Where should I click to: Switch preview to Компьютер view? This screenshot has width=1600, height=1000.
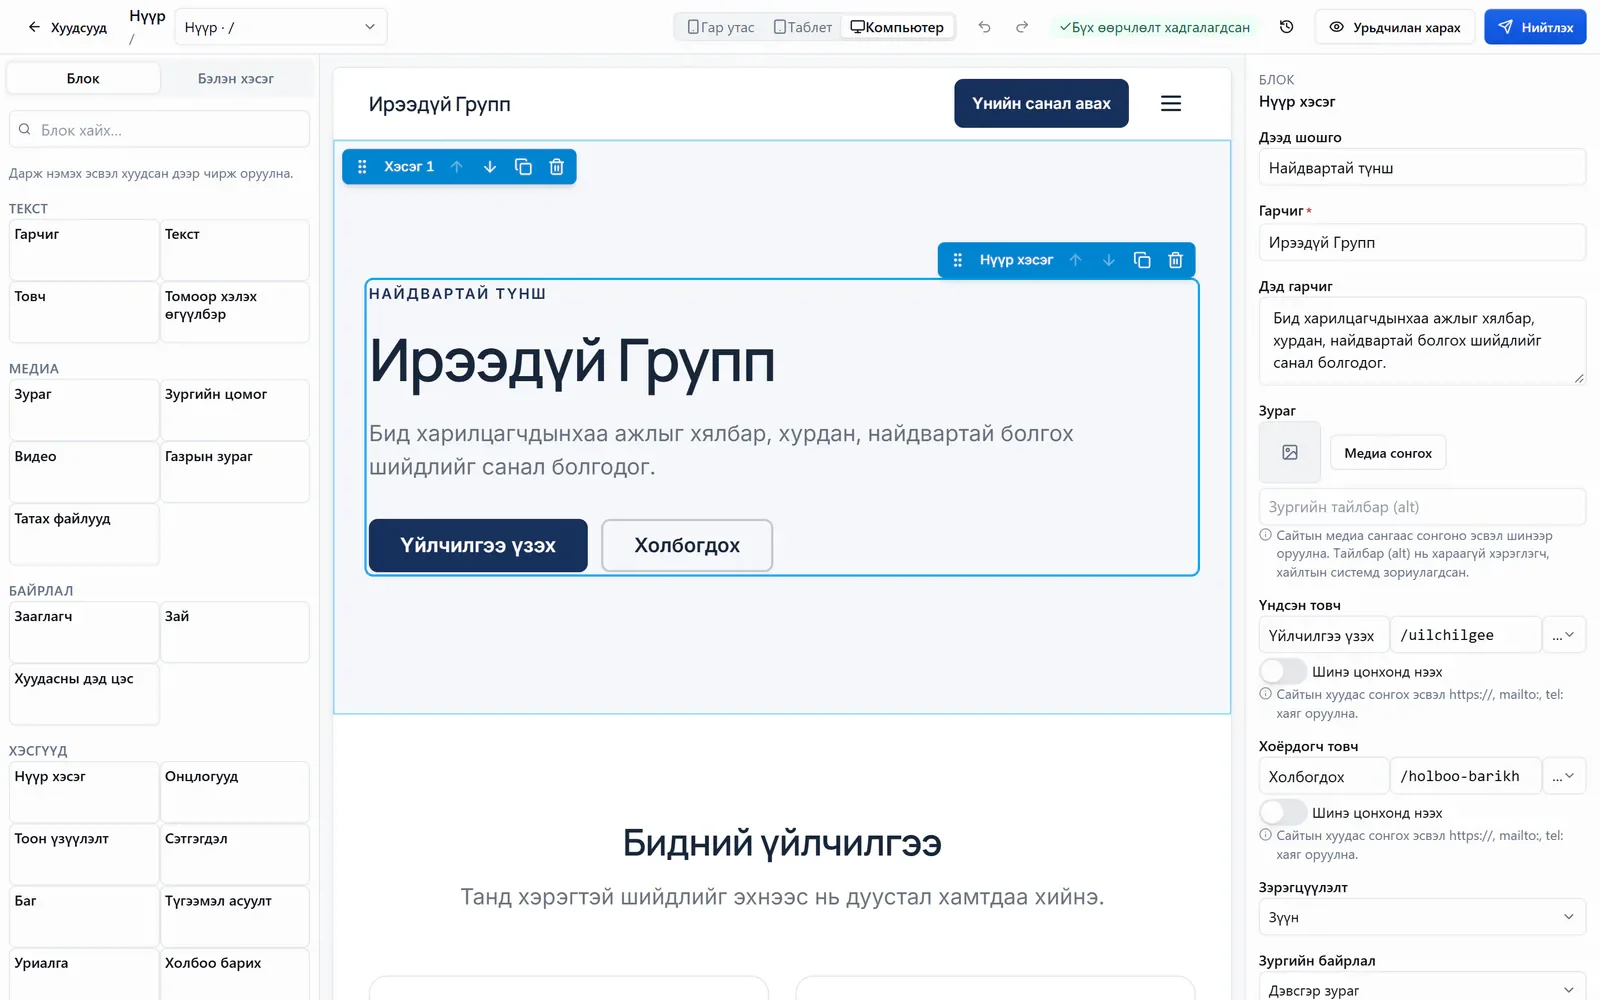pos(897,27)
